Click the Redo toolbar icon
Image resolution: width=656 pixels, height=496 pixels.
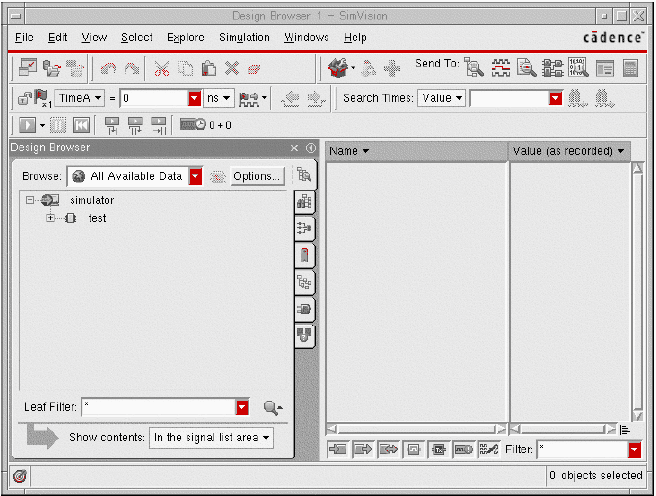pyautogui.click(x=132, y=68)
